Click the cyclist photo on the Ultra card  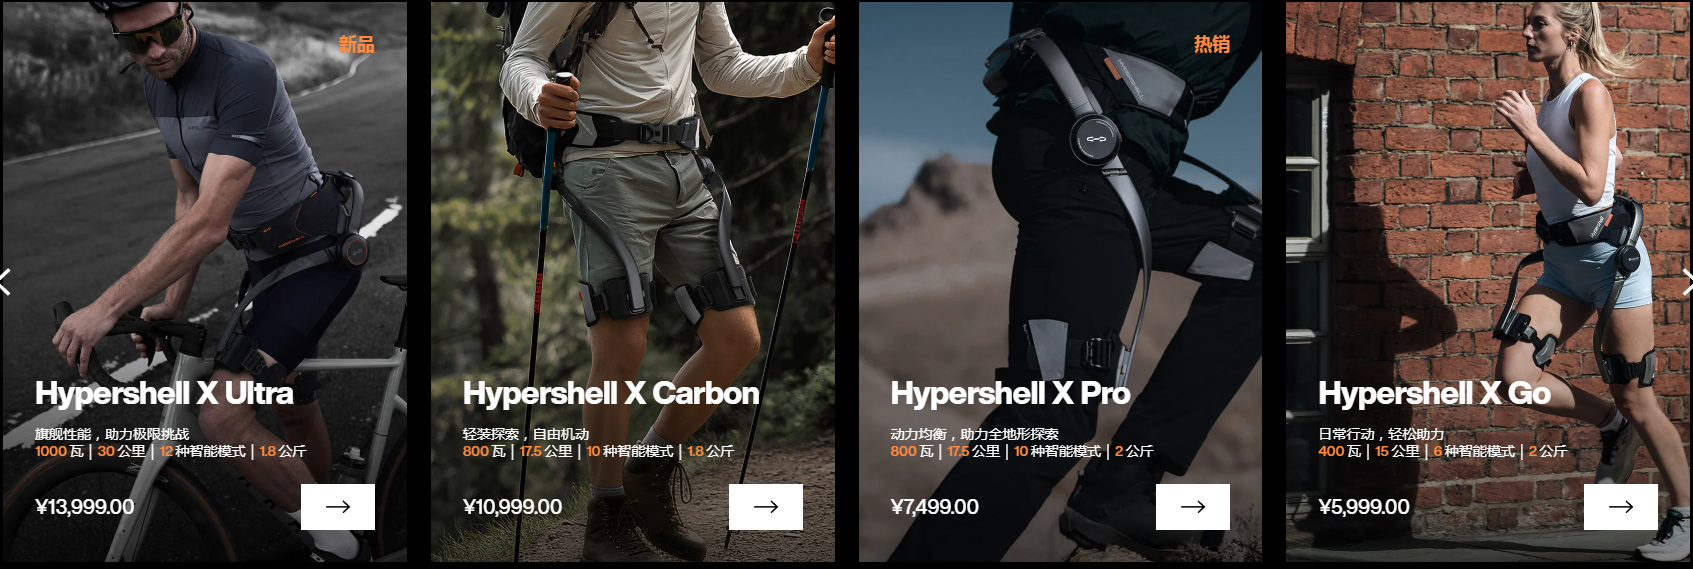[204, 200]
